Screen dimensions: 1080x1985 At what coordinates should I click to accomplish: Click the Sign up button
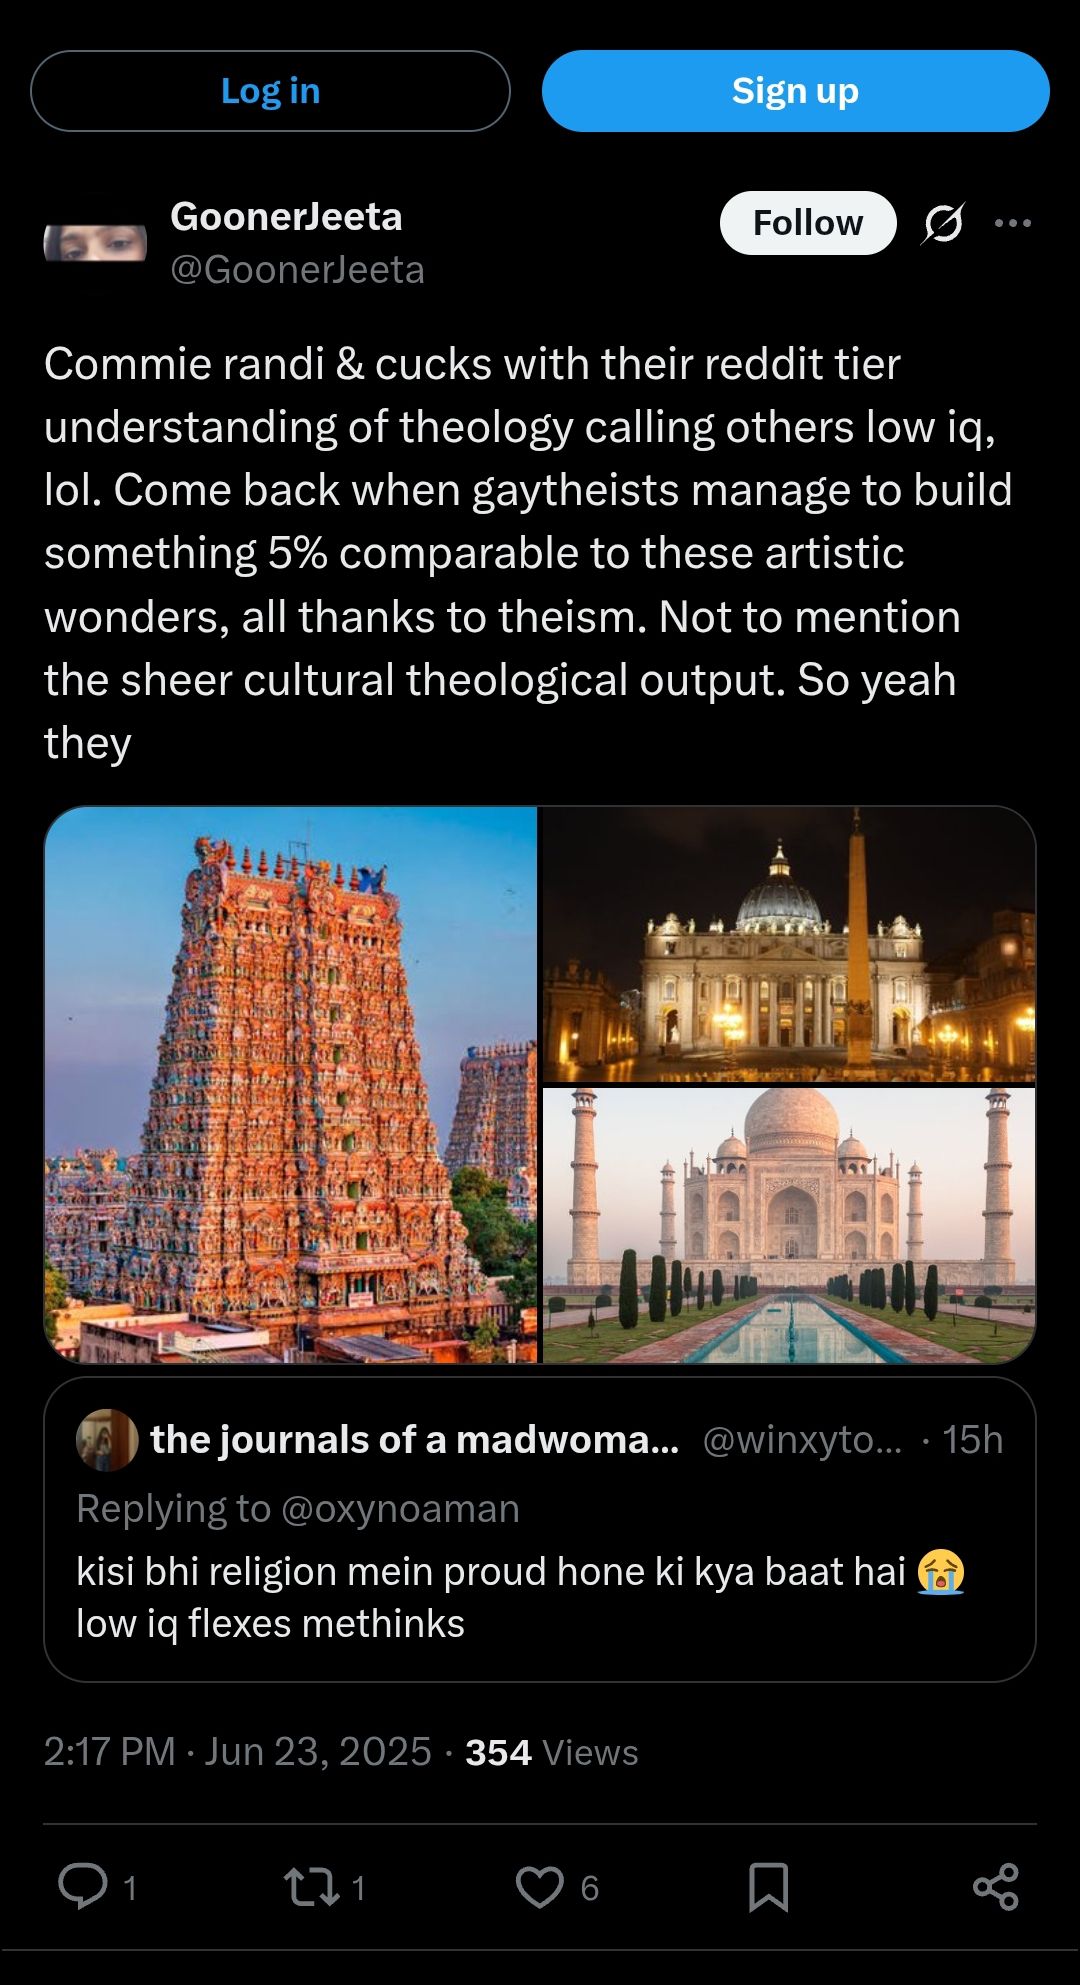click(x=796, y=91)
